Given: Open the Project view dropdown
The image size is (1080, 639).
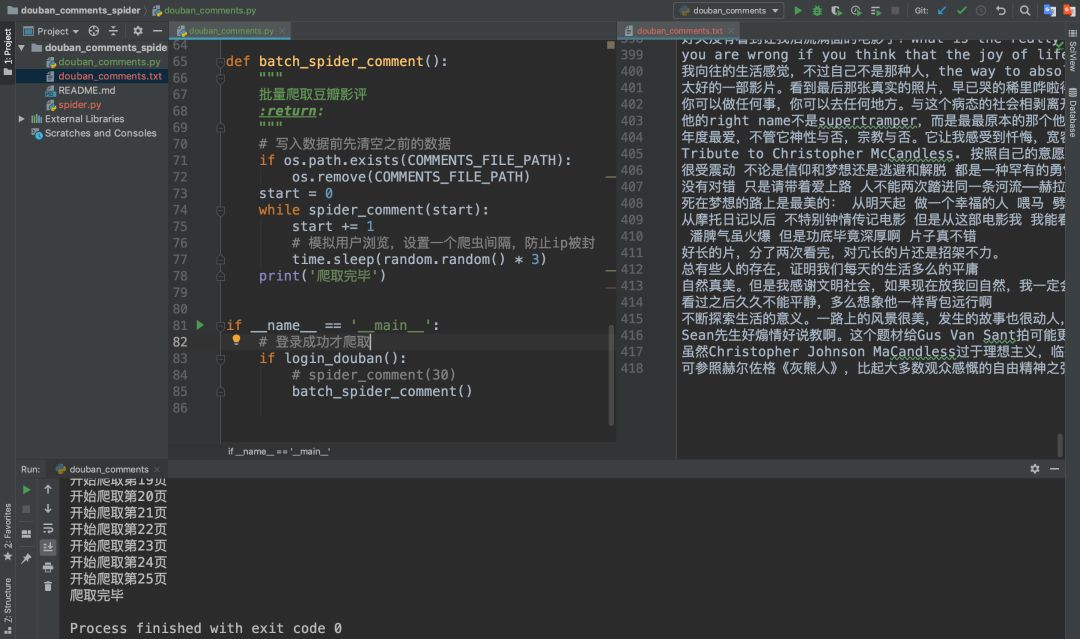Looking at the screenshot, I should 52,31.
